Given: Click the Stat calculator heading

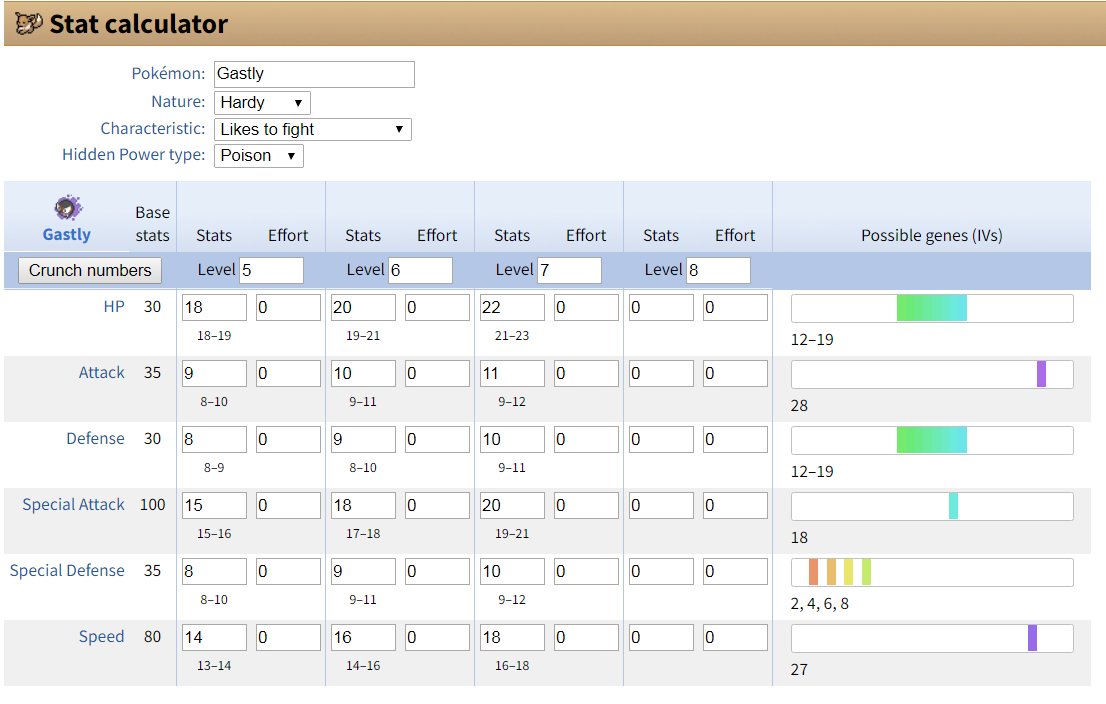Looking at the screenshot, I should point(138,24).
